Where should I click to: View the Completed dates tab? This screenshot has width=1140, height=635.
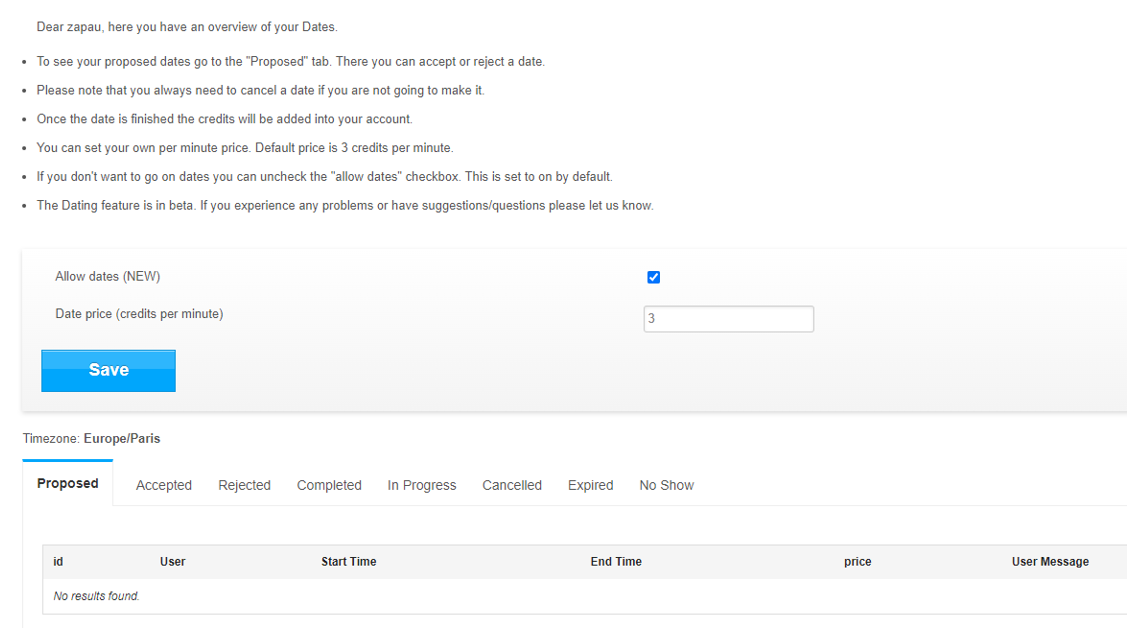click(329, 485)
